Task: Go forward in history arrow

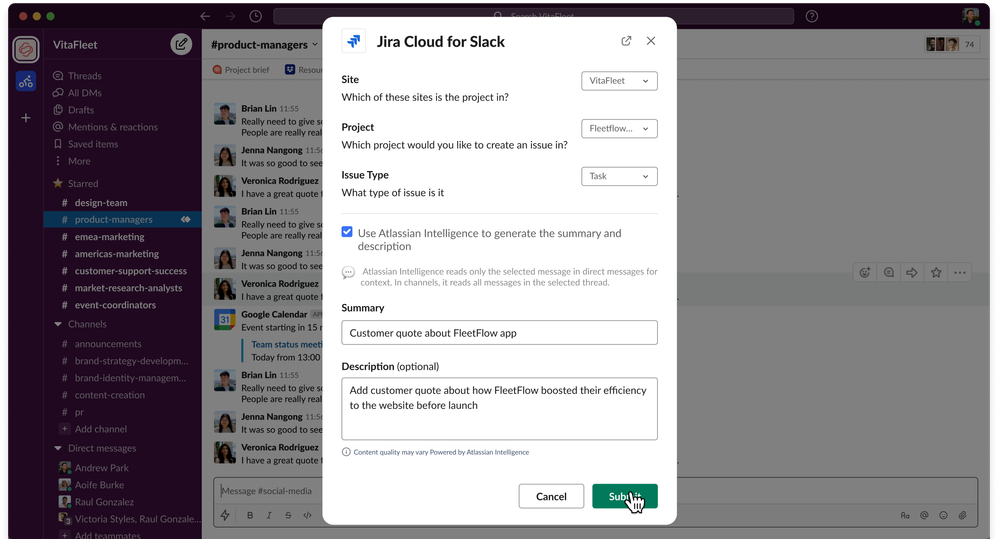Action: point(230,16)
